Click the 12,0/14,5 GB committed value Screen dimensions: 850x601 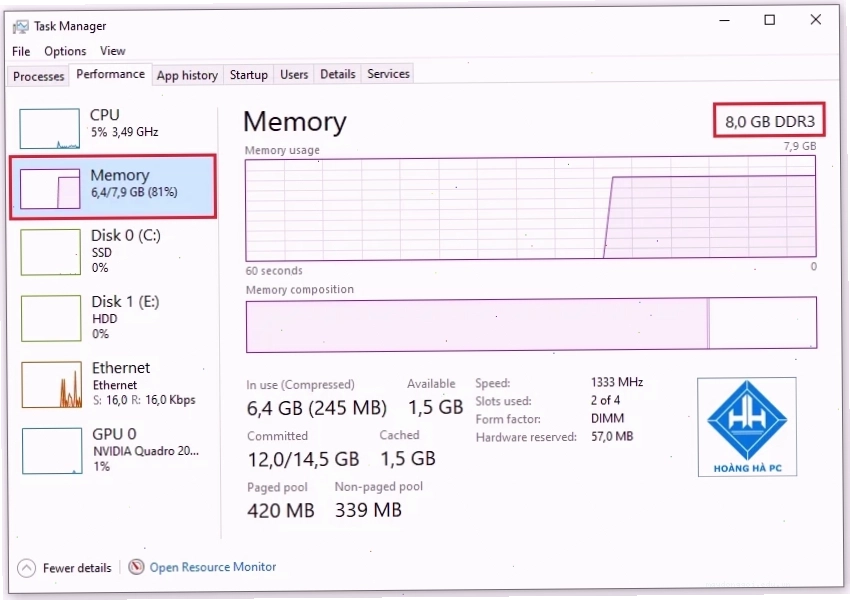304,460
